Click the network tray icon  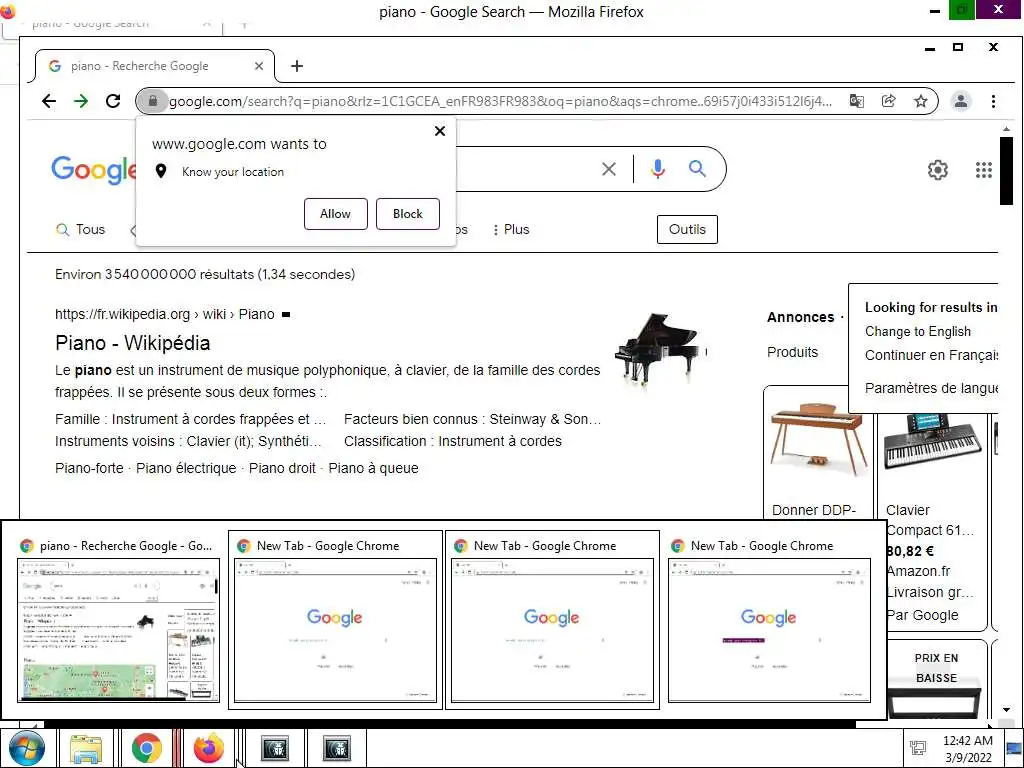click(918, 748)
